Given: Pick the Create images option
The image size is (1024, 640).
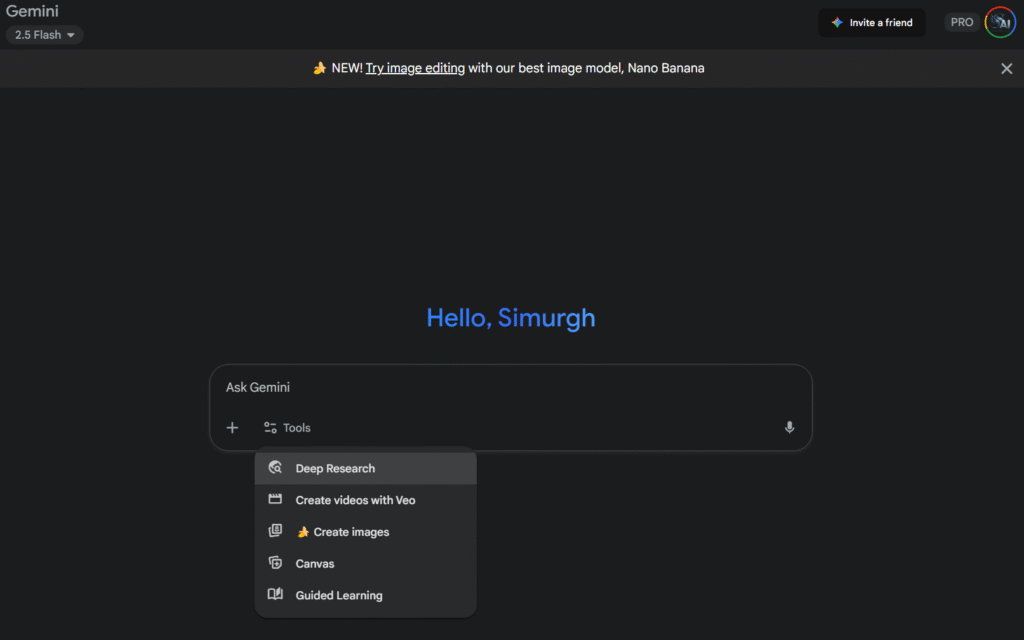Looking at the screenshot, I should click(350, 532).
